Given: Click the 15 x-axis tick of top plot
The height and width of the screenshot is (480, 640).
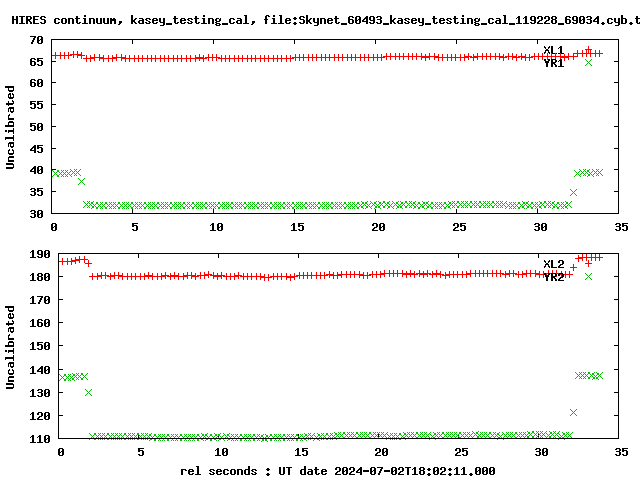Looking at the screenshot, I should [x=297, y=227].
